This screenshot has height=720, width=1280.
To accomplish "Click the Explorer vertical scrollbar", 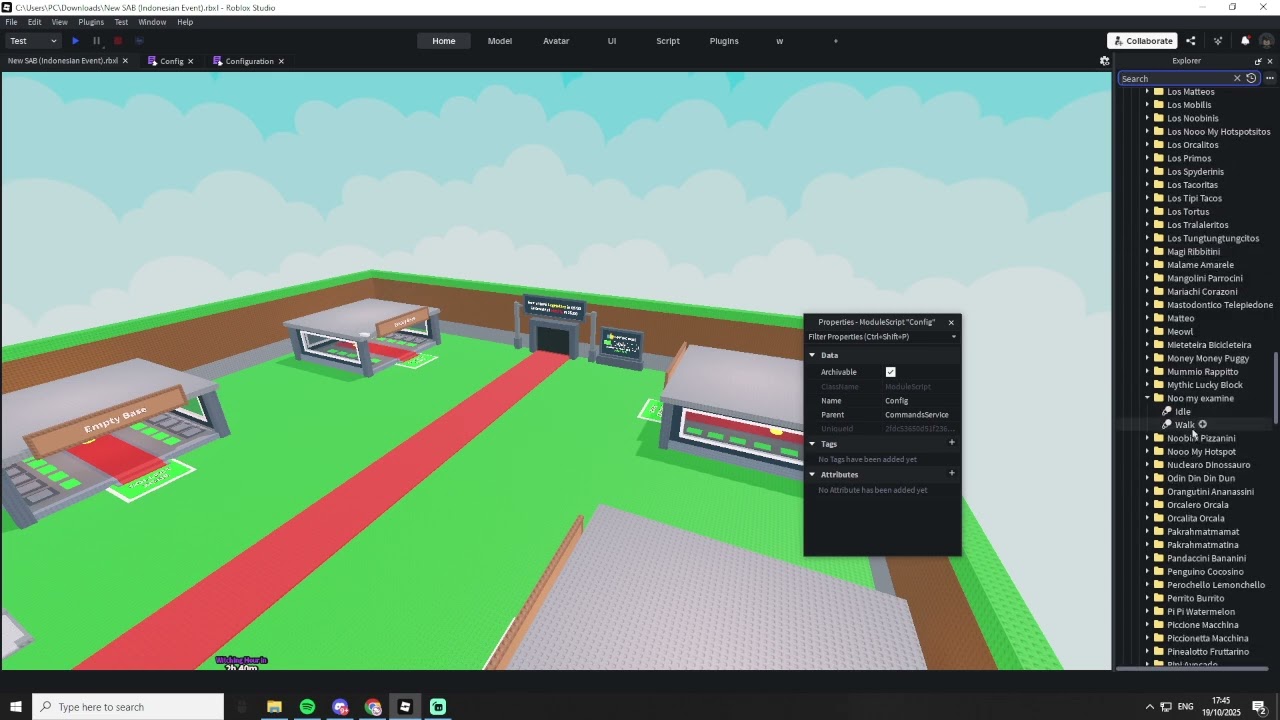I will pos(1275,388).
